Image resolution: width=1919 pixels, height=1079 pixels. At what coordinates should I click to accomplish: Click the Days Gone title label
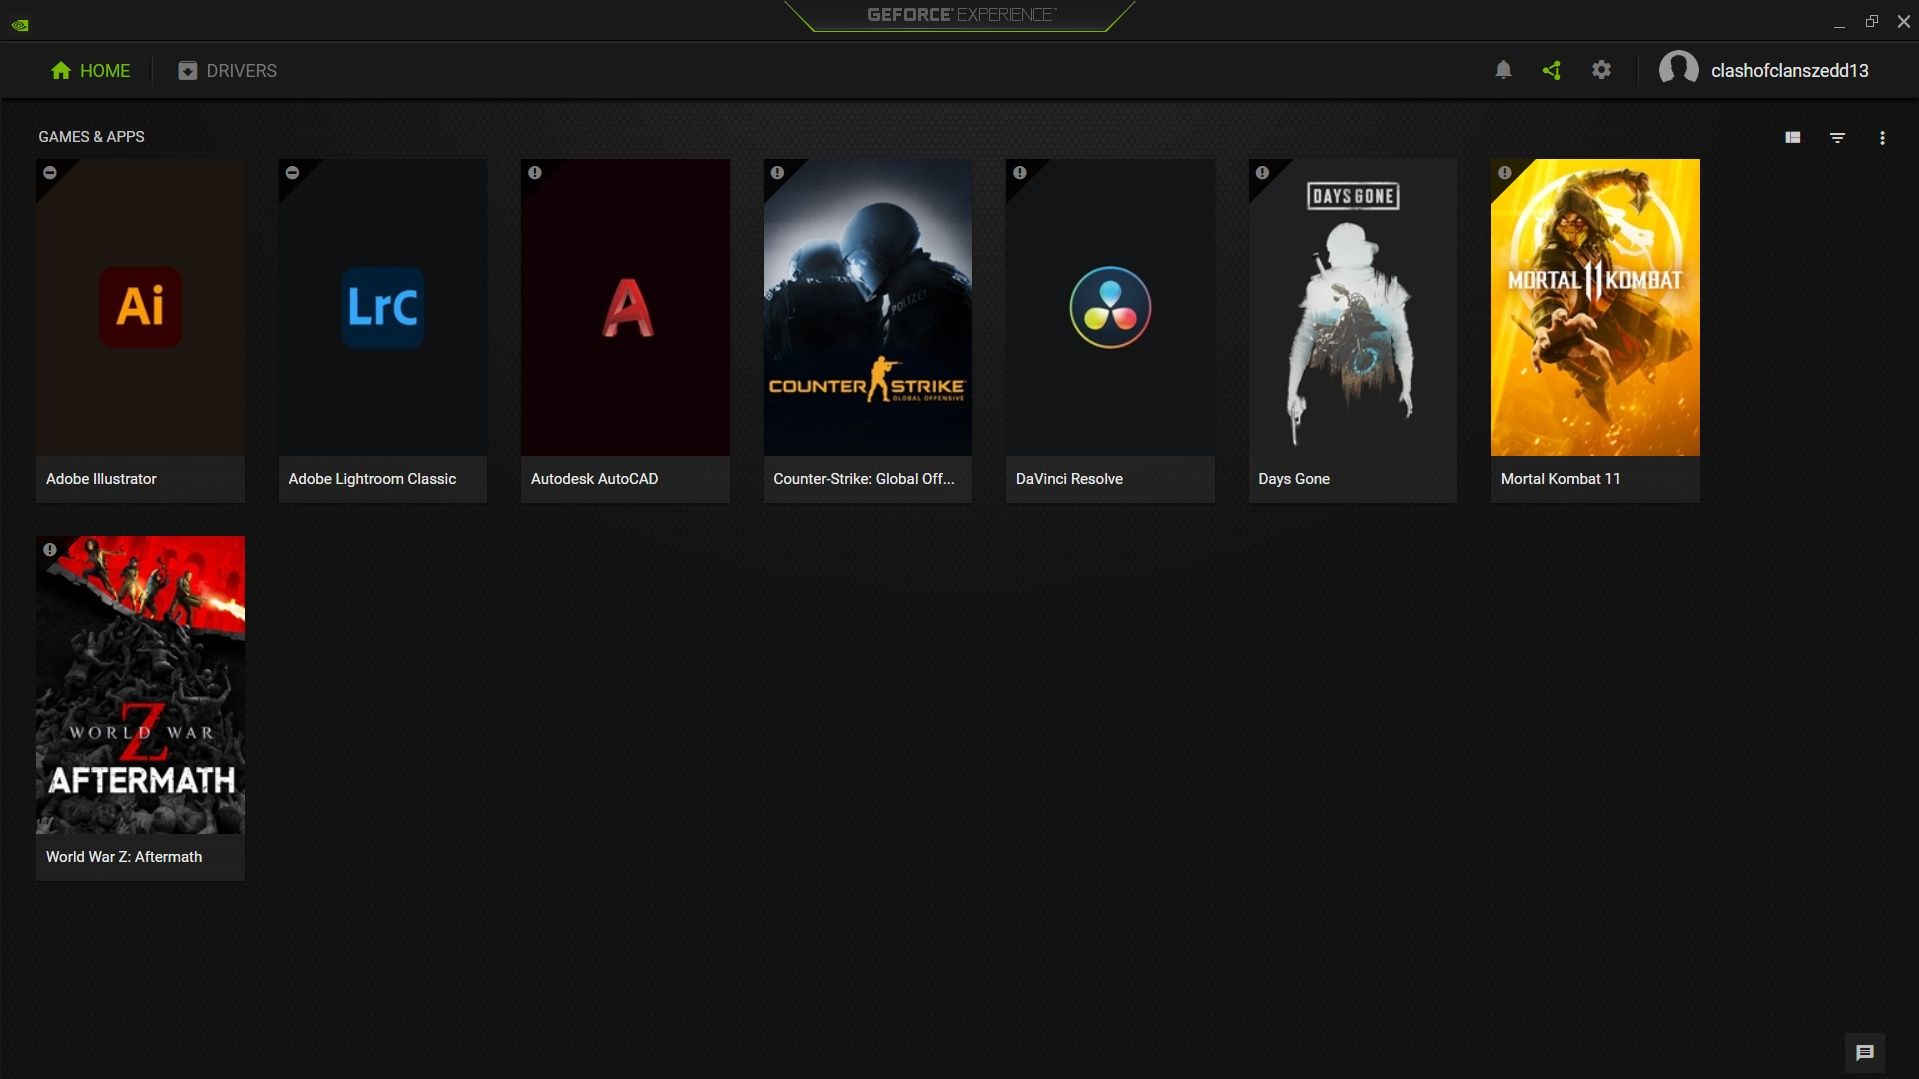click(1294, 479)
